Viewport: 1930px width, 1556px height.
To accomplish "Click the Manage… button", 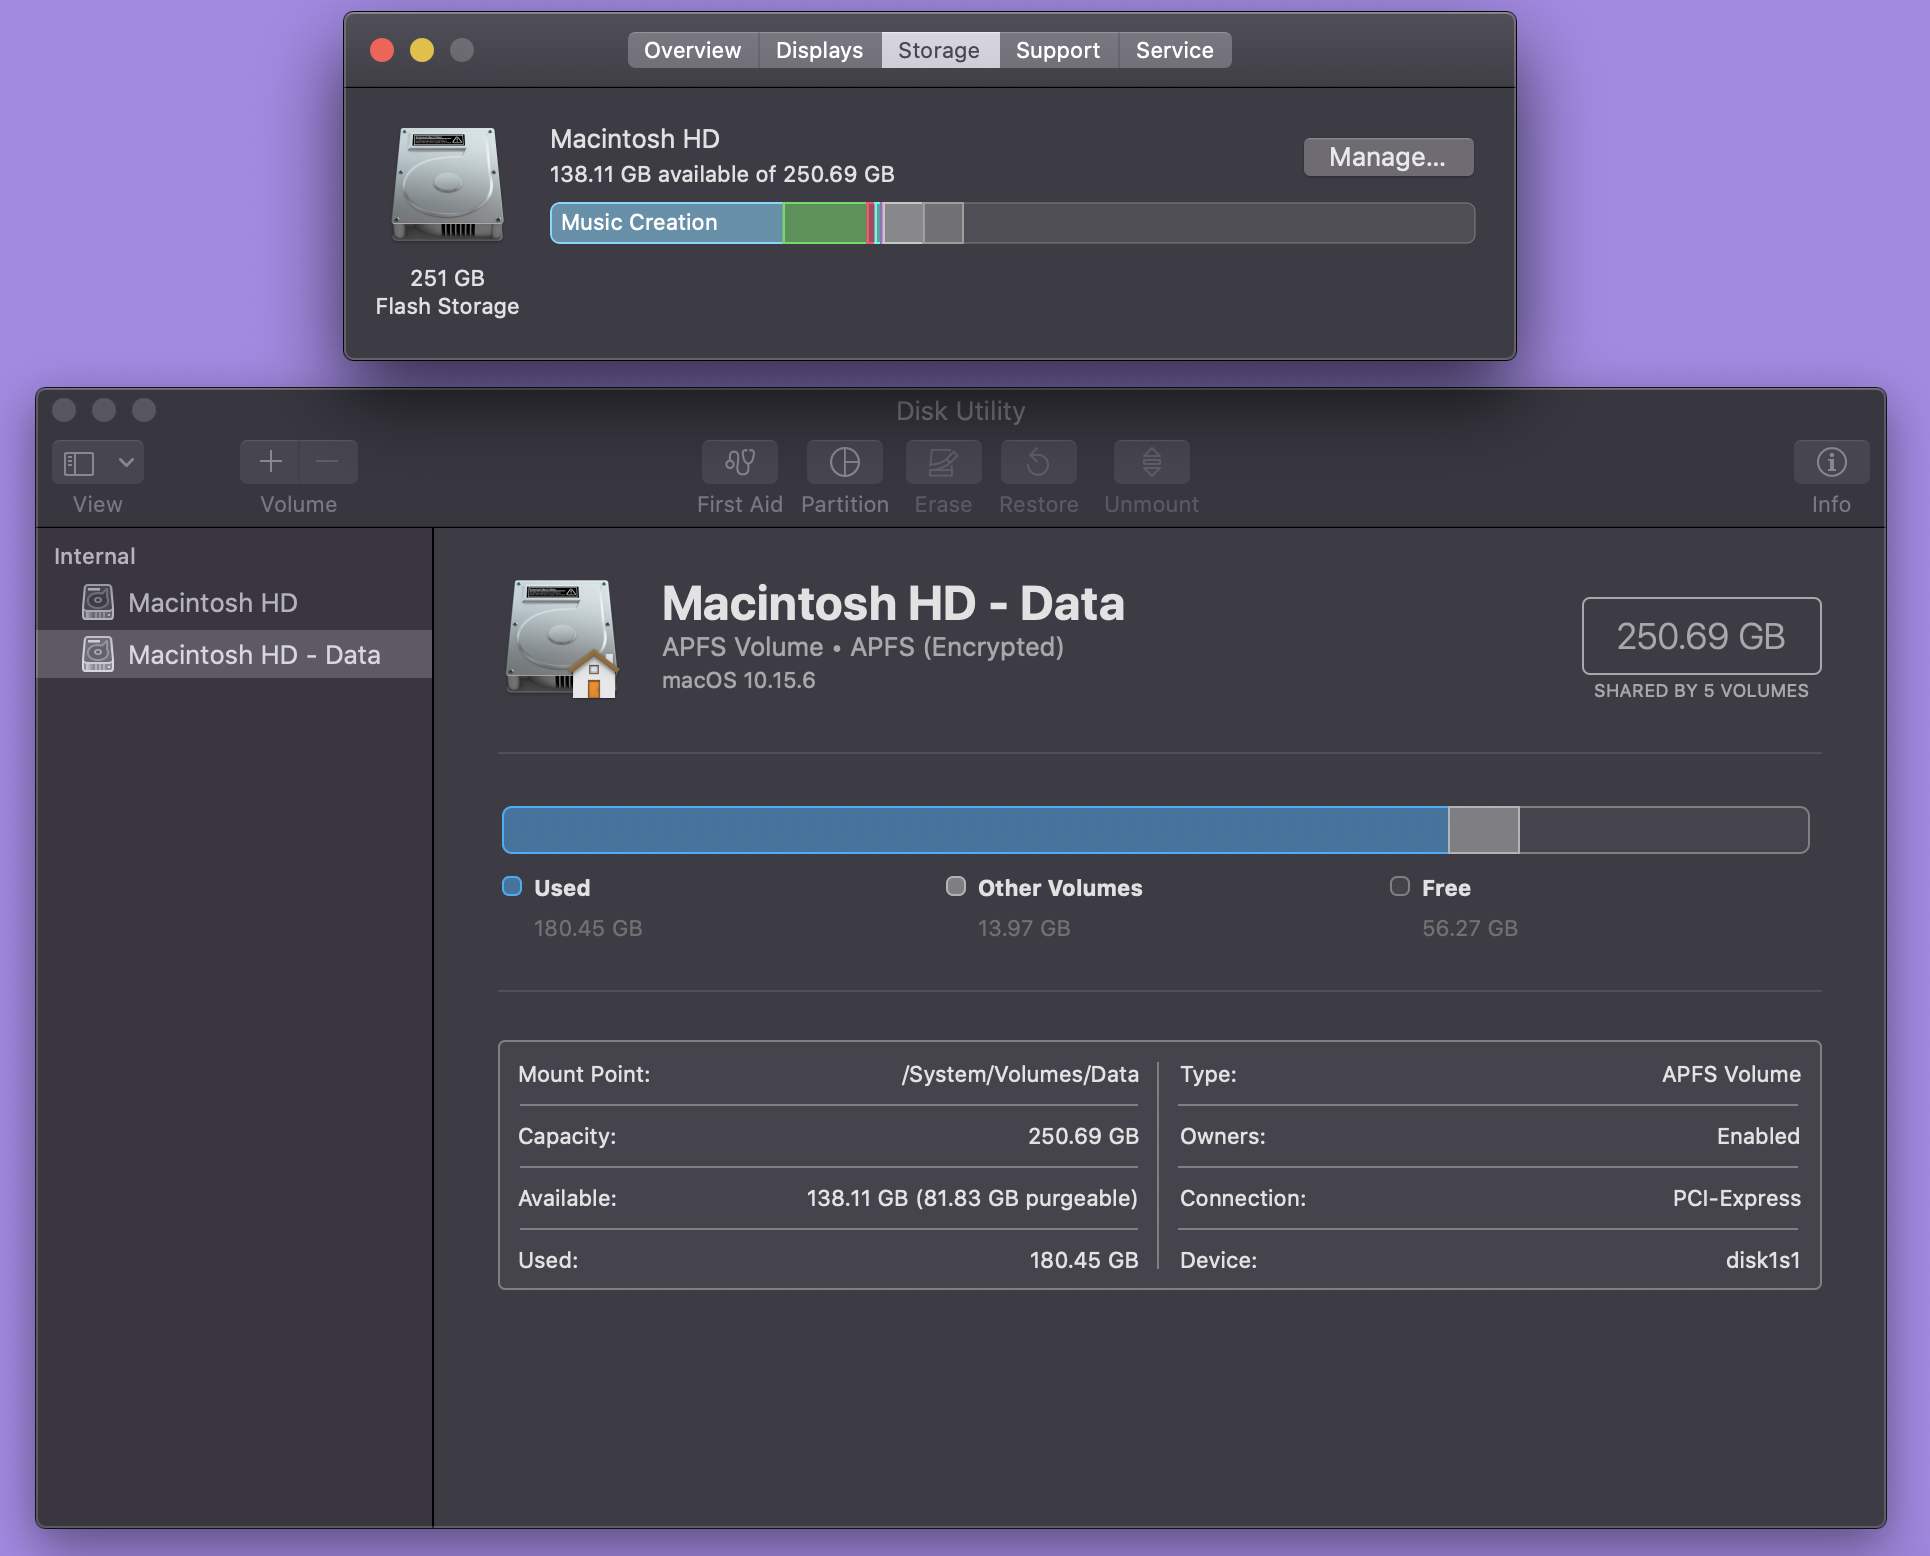I will point(1388,157).
